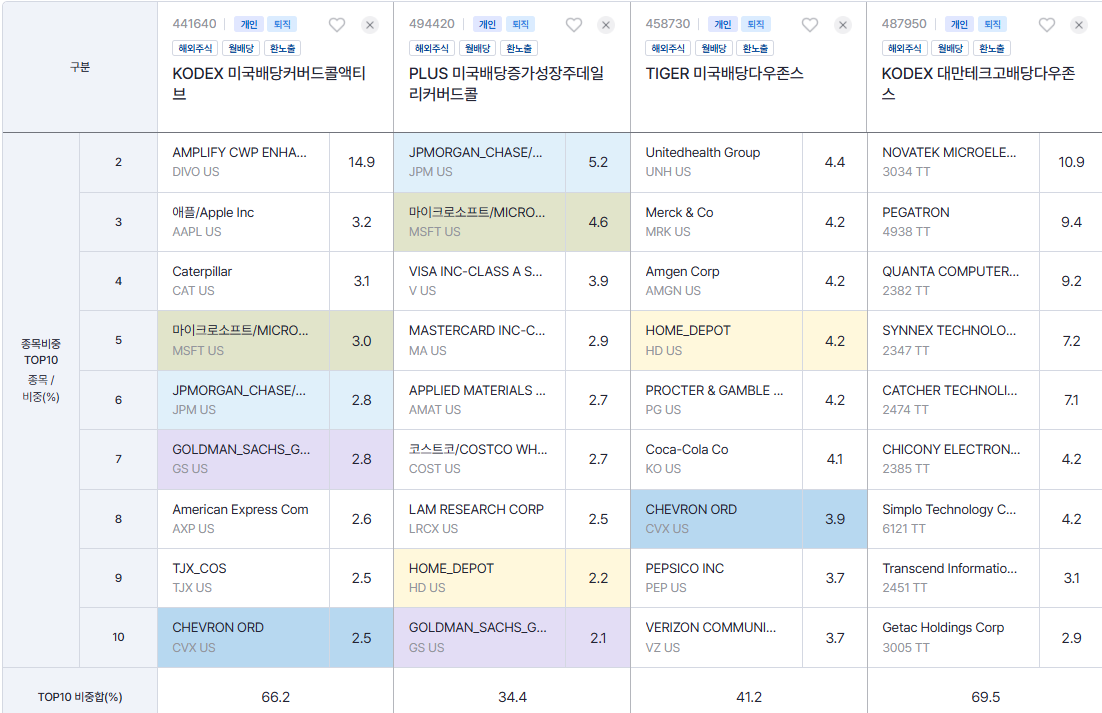The width and height of the screenshot is (1102, 713).
Task: Remove KODEX 미국배당커버드콜액티브 column with X
Action: click(x=370, y=25)
